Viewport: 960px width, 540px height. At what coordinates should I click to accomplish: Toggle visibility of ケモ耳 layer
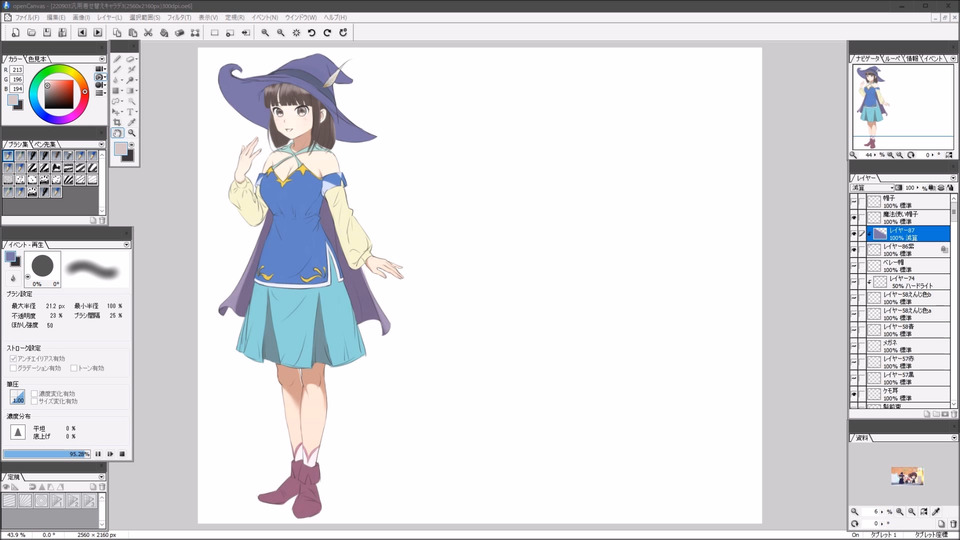pos(854,394)
